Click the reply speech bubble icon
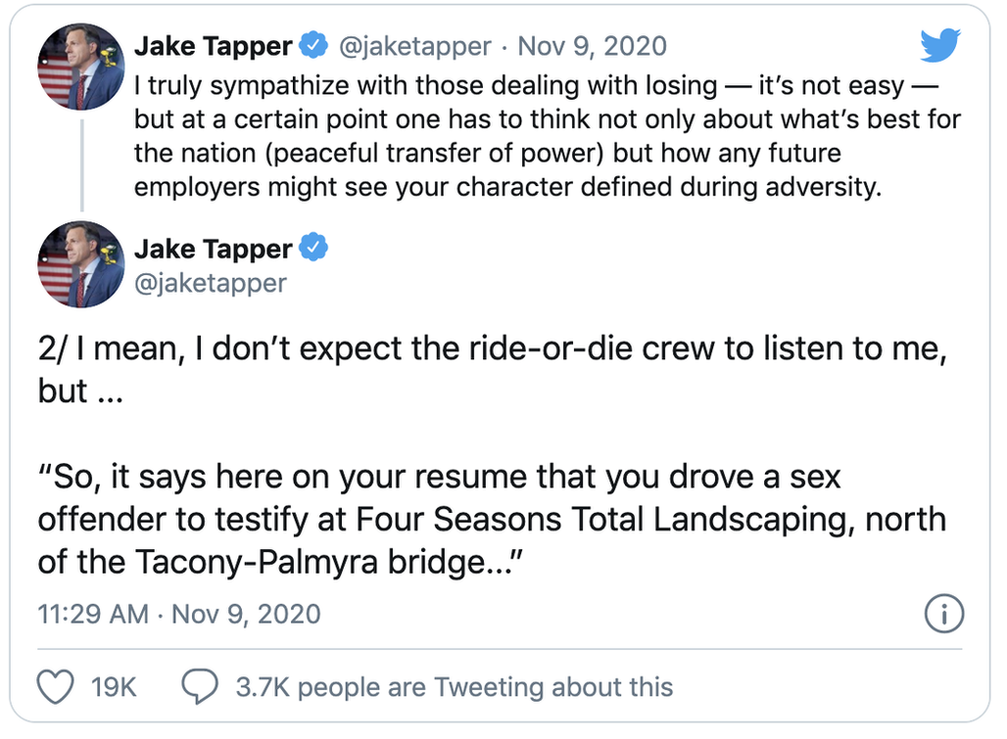The height and width of the screenshot is (739, 1007). [x=200, y=687]
